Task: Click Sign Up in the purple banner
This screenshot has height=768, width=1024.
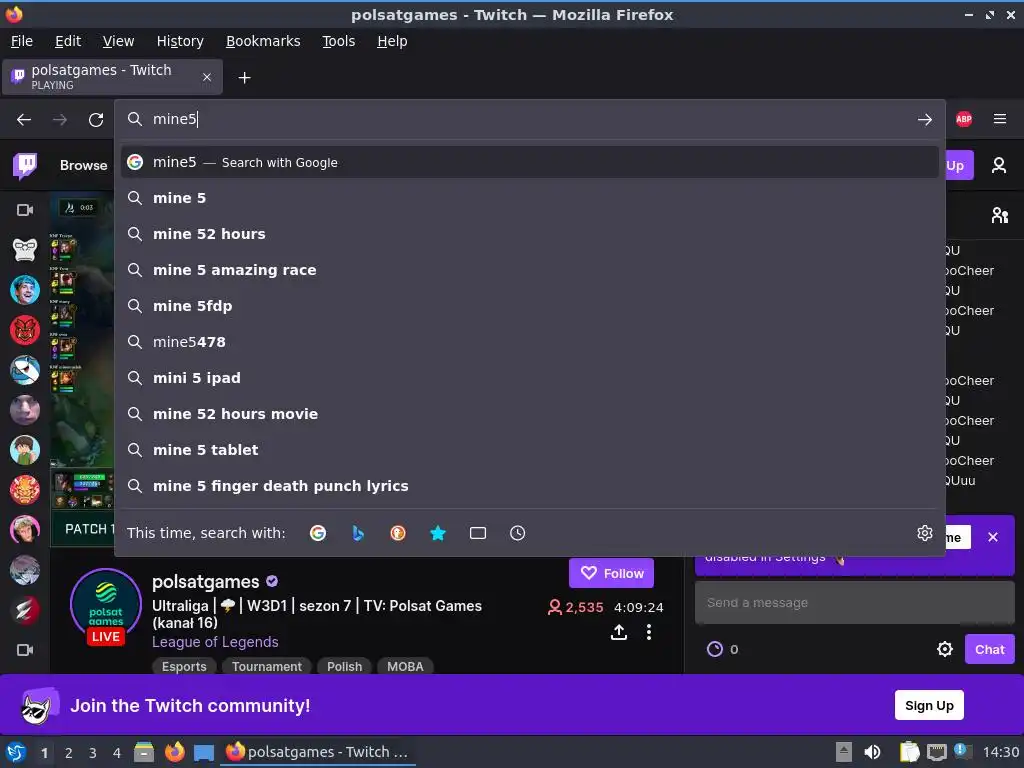Action: [929, 705]
